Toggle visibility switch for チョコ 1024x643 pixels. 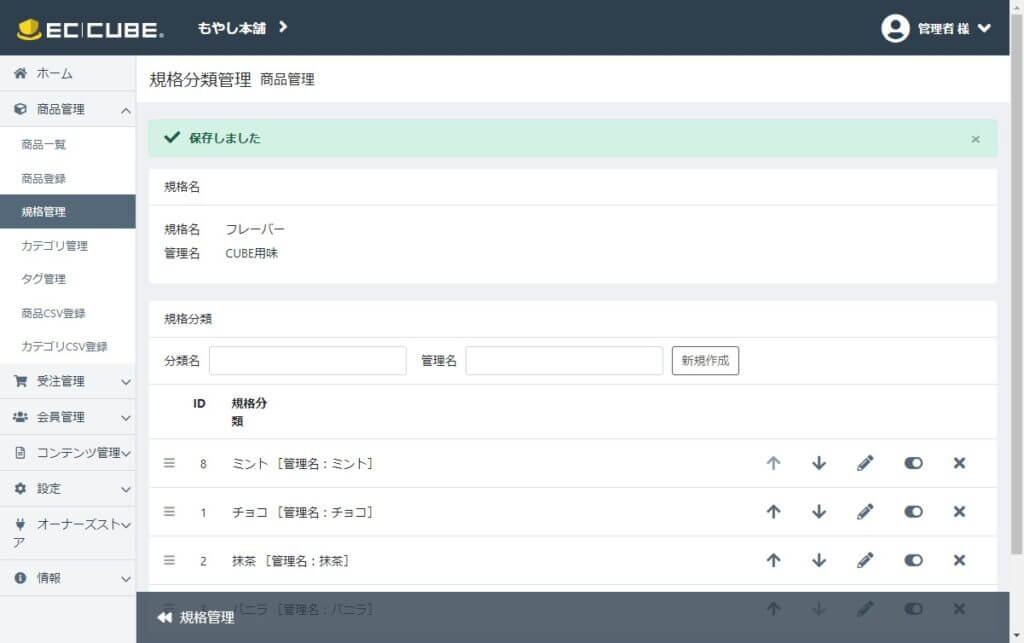(x=913, y=512)
